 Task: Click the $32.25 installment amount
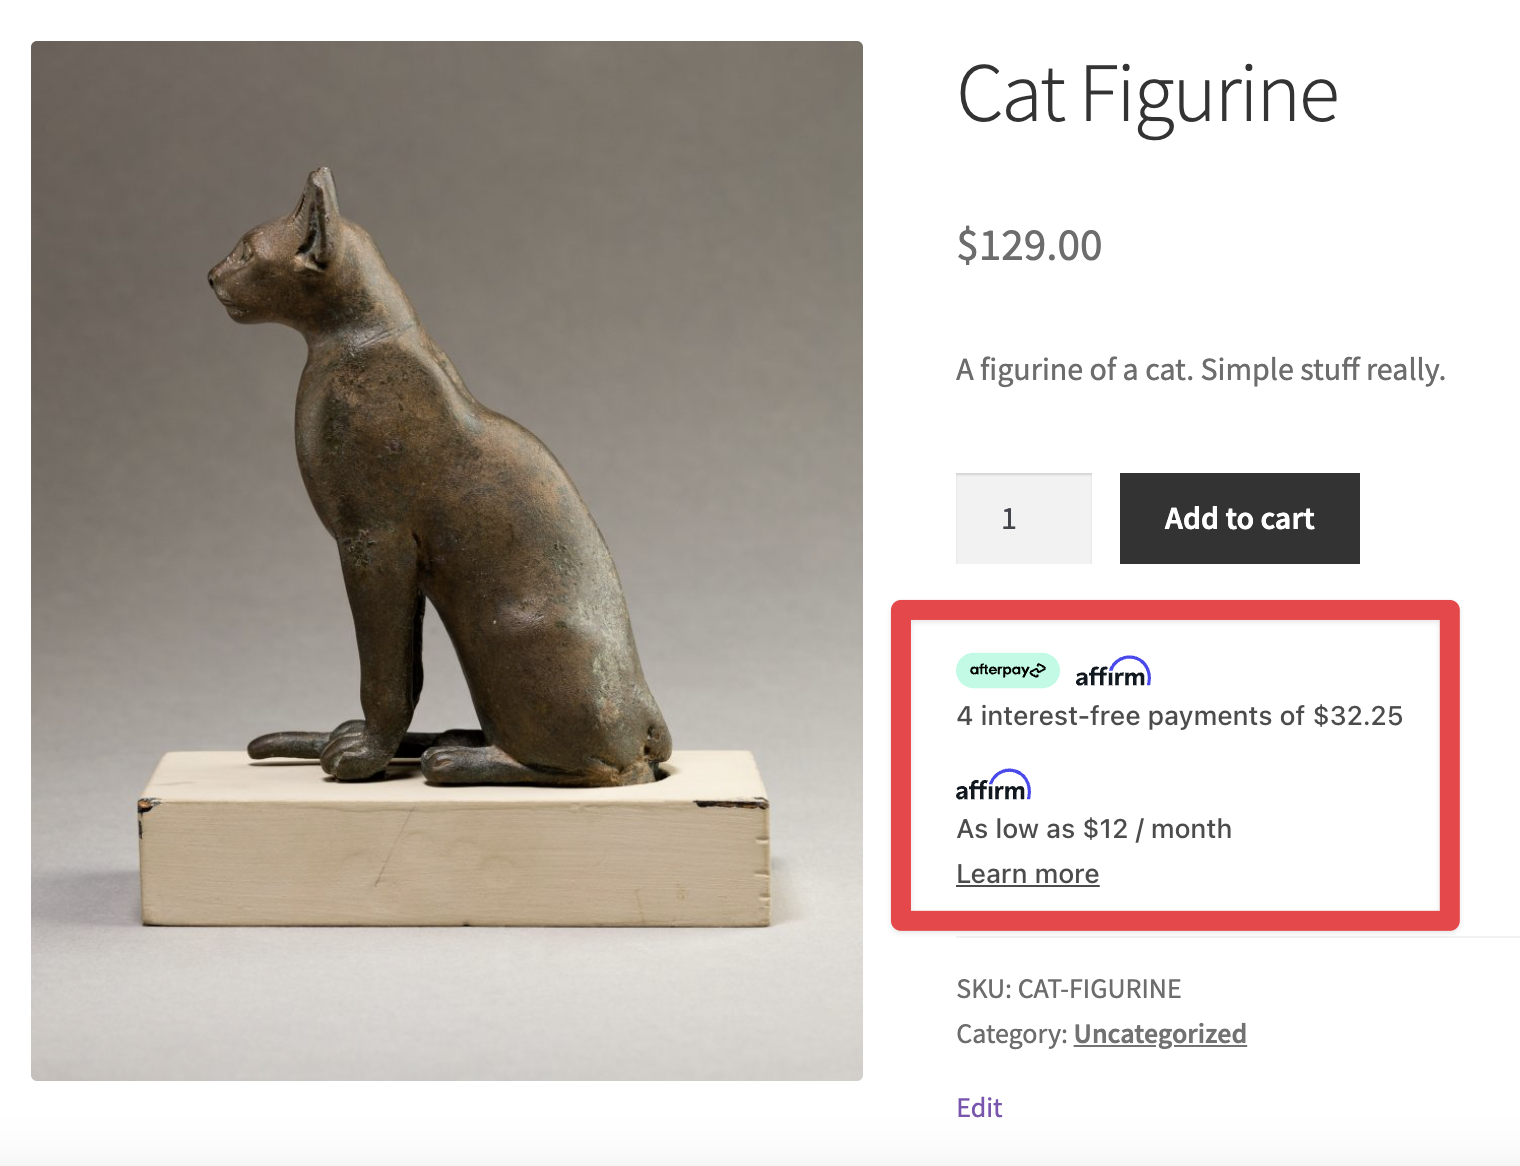[1358, 716]
